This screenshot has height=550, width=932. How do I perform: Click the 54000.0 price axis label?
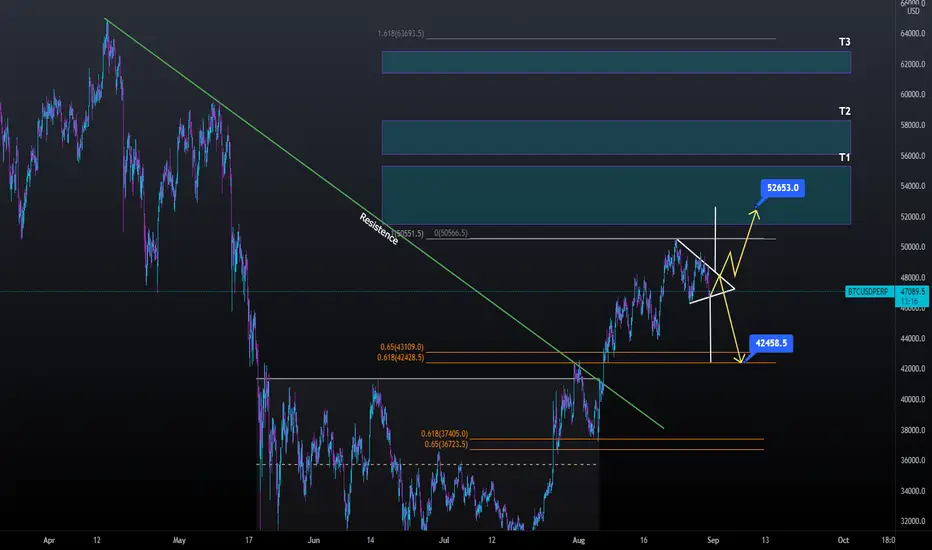click(x=913, y=186)
